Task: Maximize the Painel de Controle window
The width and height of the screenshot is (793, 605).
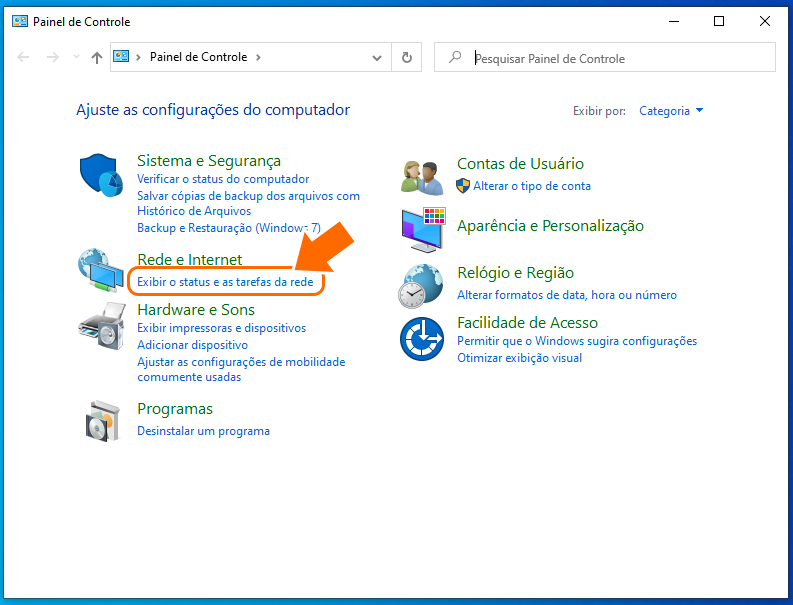Action: coord(719,21)
